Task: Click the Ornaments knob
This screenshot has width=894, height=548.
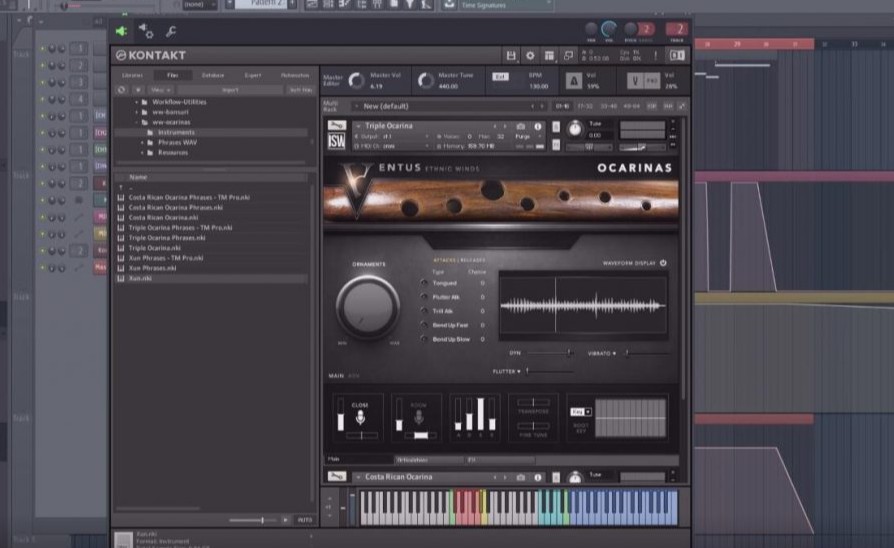Action: tap(368, 307)
